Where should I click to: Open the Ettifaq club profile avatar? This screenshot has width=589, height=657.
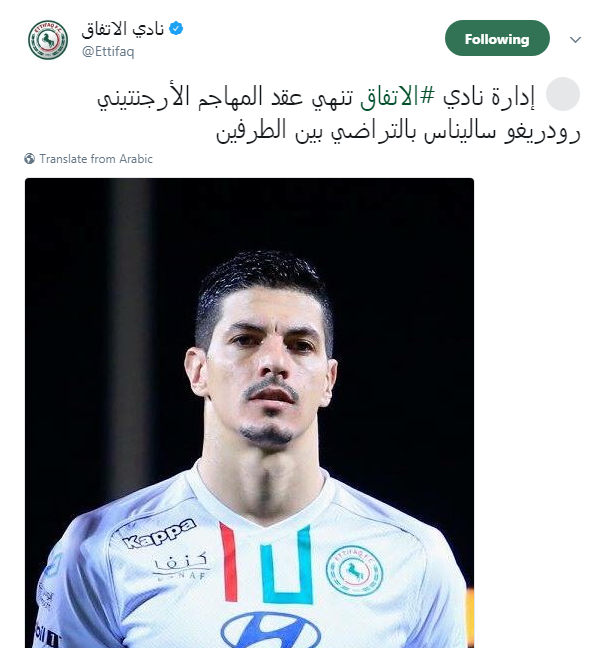click(x=48, y=40)
